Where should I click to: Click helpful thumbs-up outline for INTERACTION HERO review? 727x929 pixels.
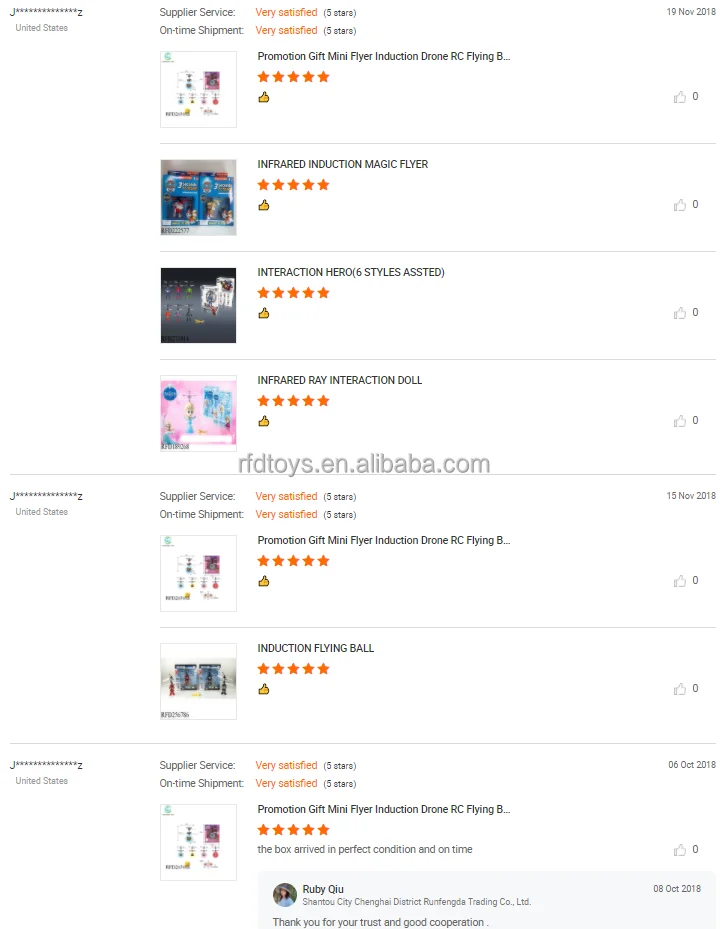[x=680, y=313]
